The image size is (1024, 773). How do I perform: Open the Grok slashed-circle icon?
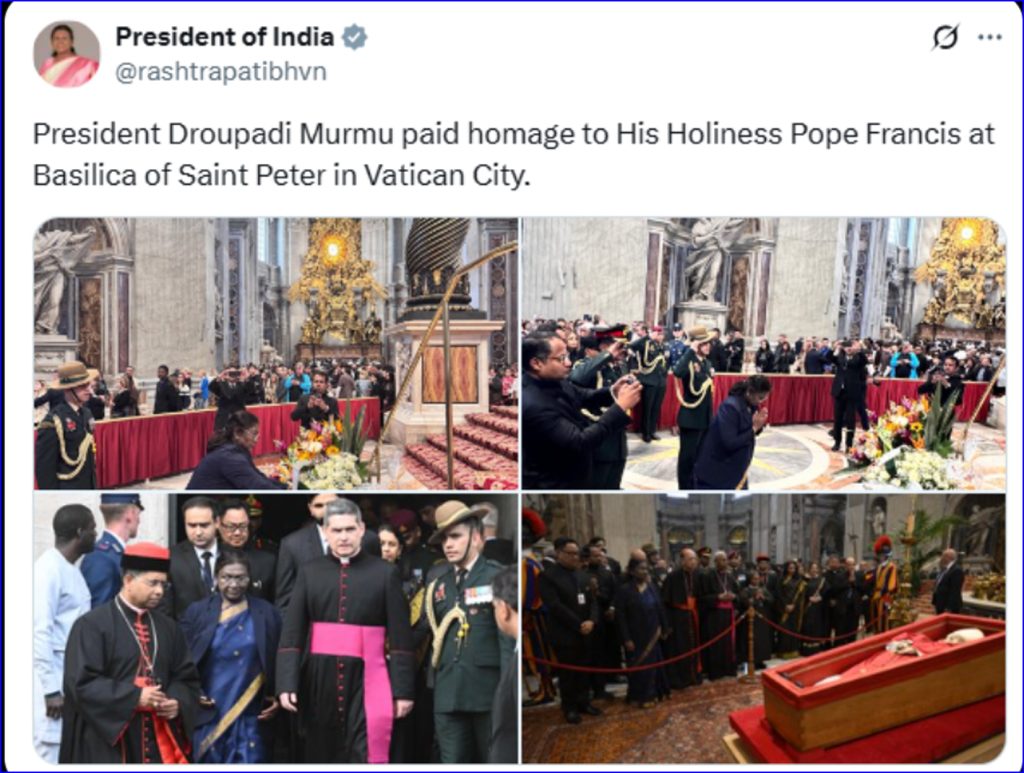946,37
